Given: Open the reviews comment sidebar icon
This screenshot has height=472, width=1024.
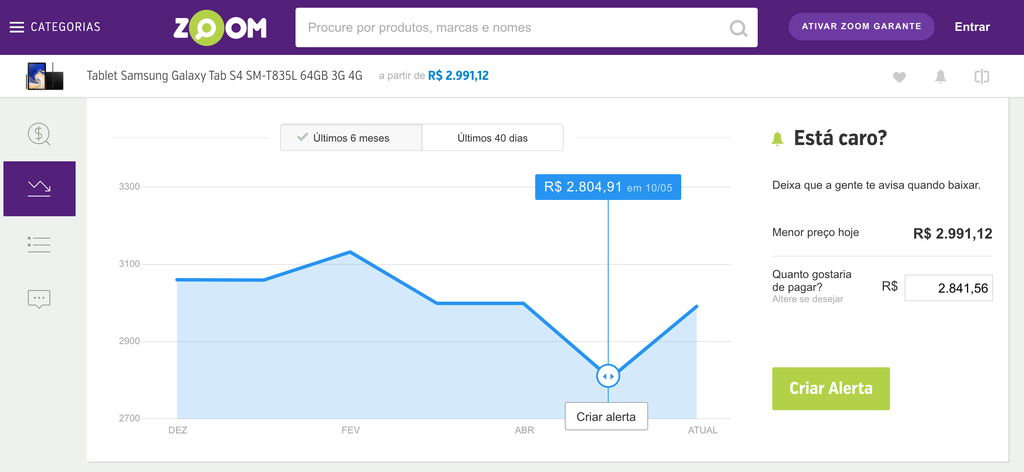Looking at the screenshot, I should point(39,299).
